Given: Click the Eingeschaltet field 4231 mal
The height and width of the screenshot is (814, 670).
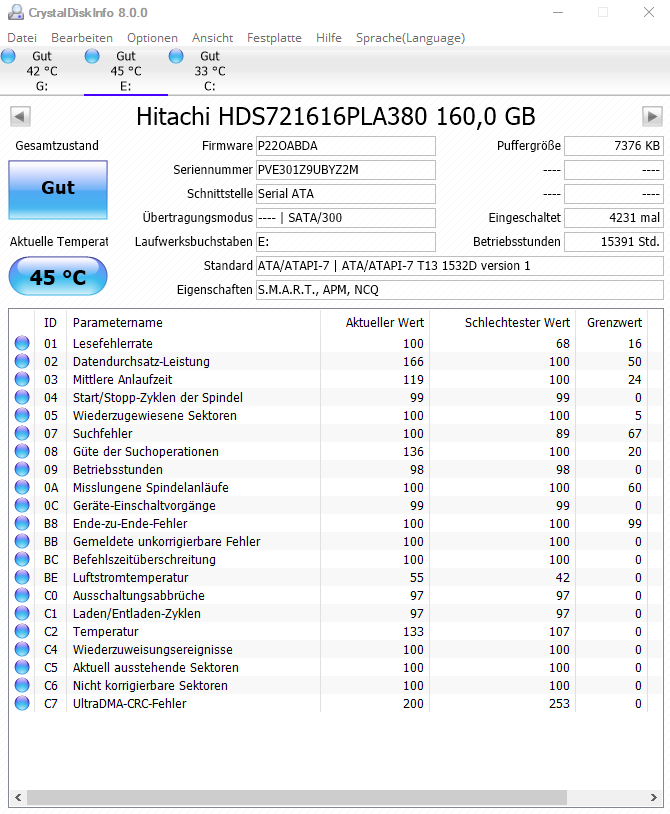Looking at the screenshot, I should (x=614, y=218).
